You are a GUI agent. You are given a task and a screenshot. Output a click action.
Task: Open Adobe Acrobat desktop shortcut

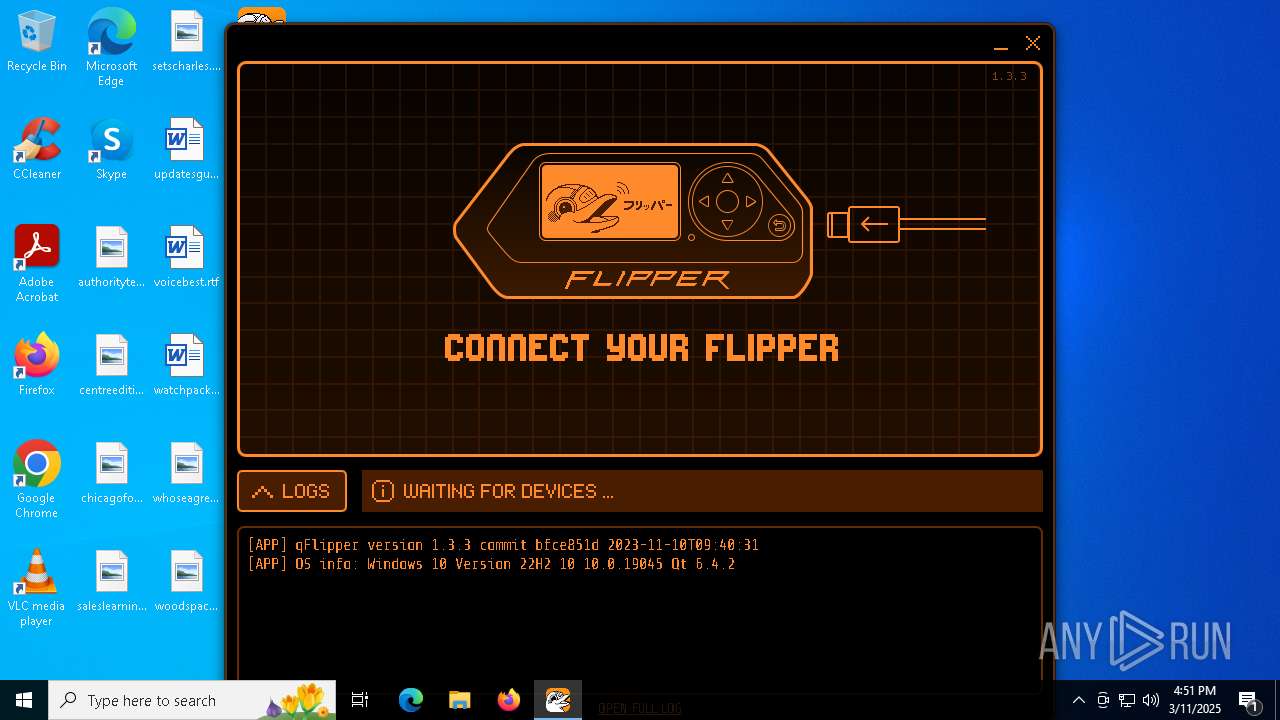[37, 265]
